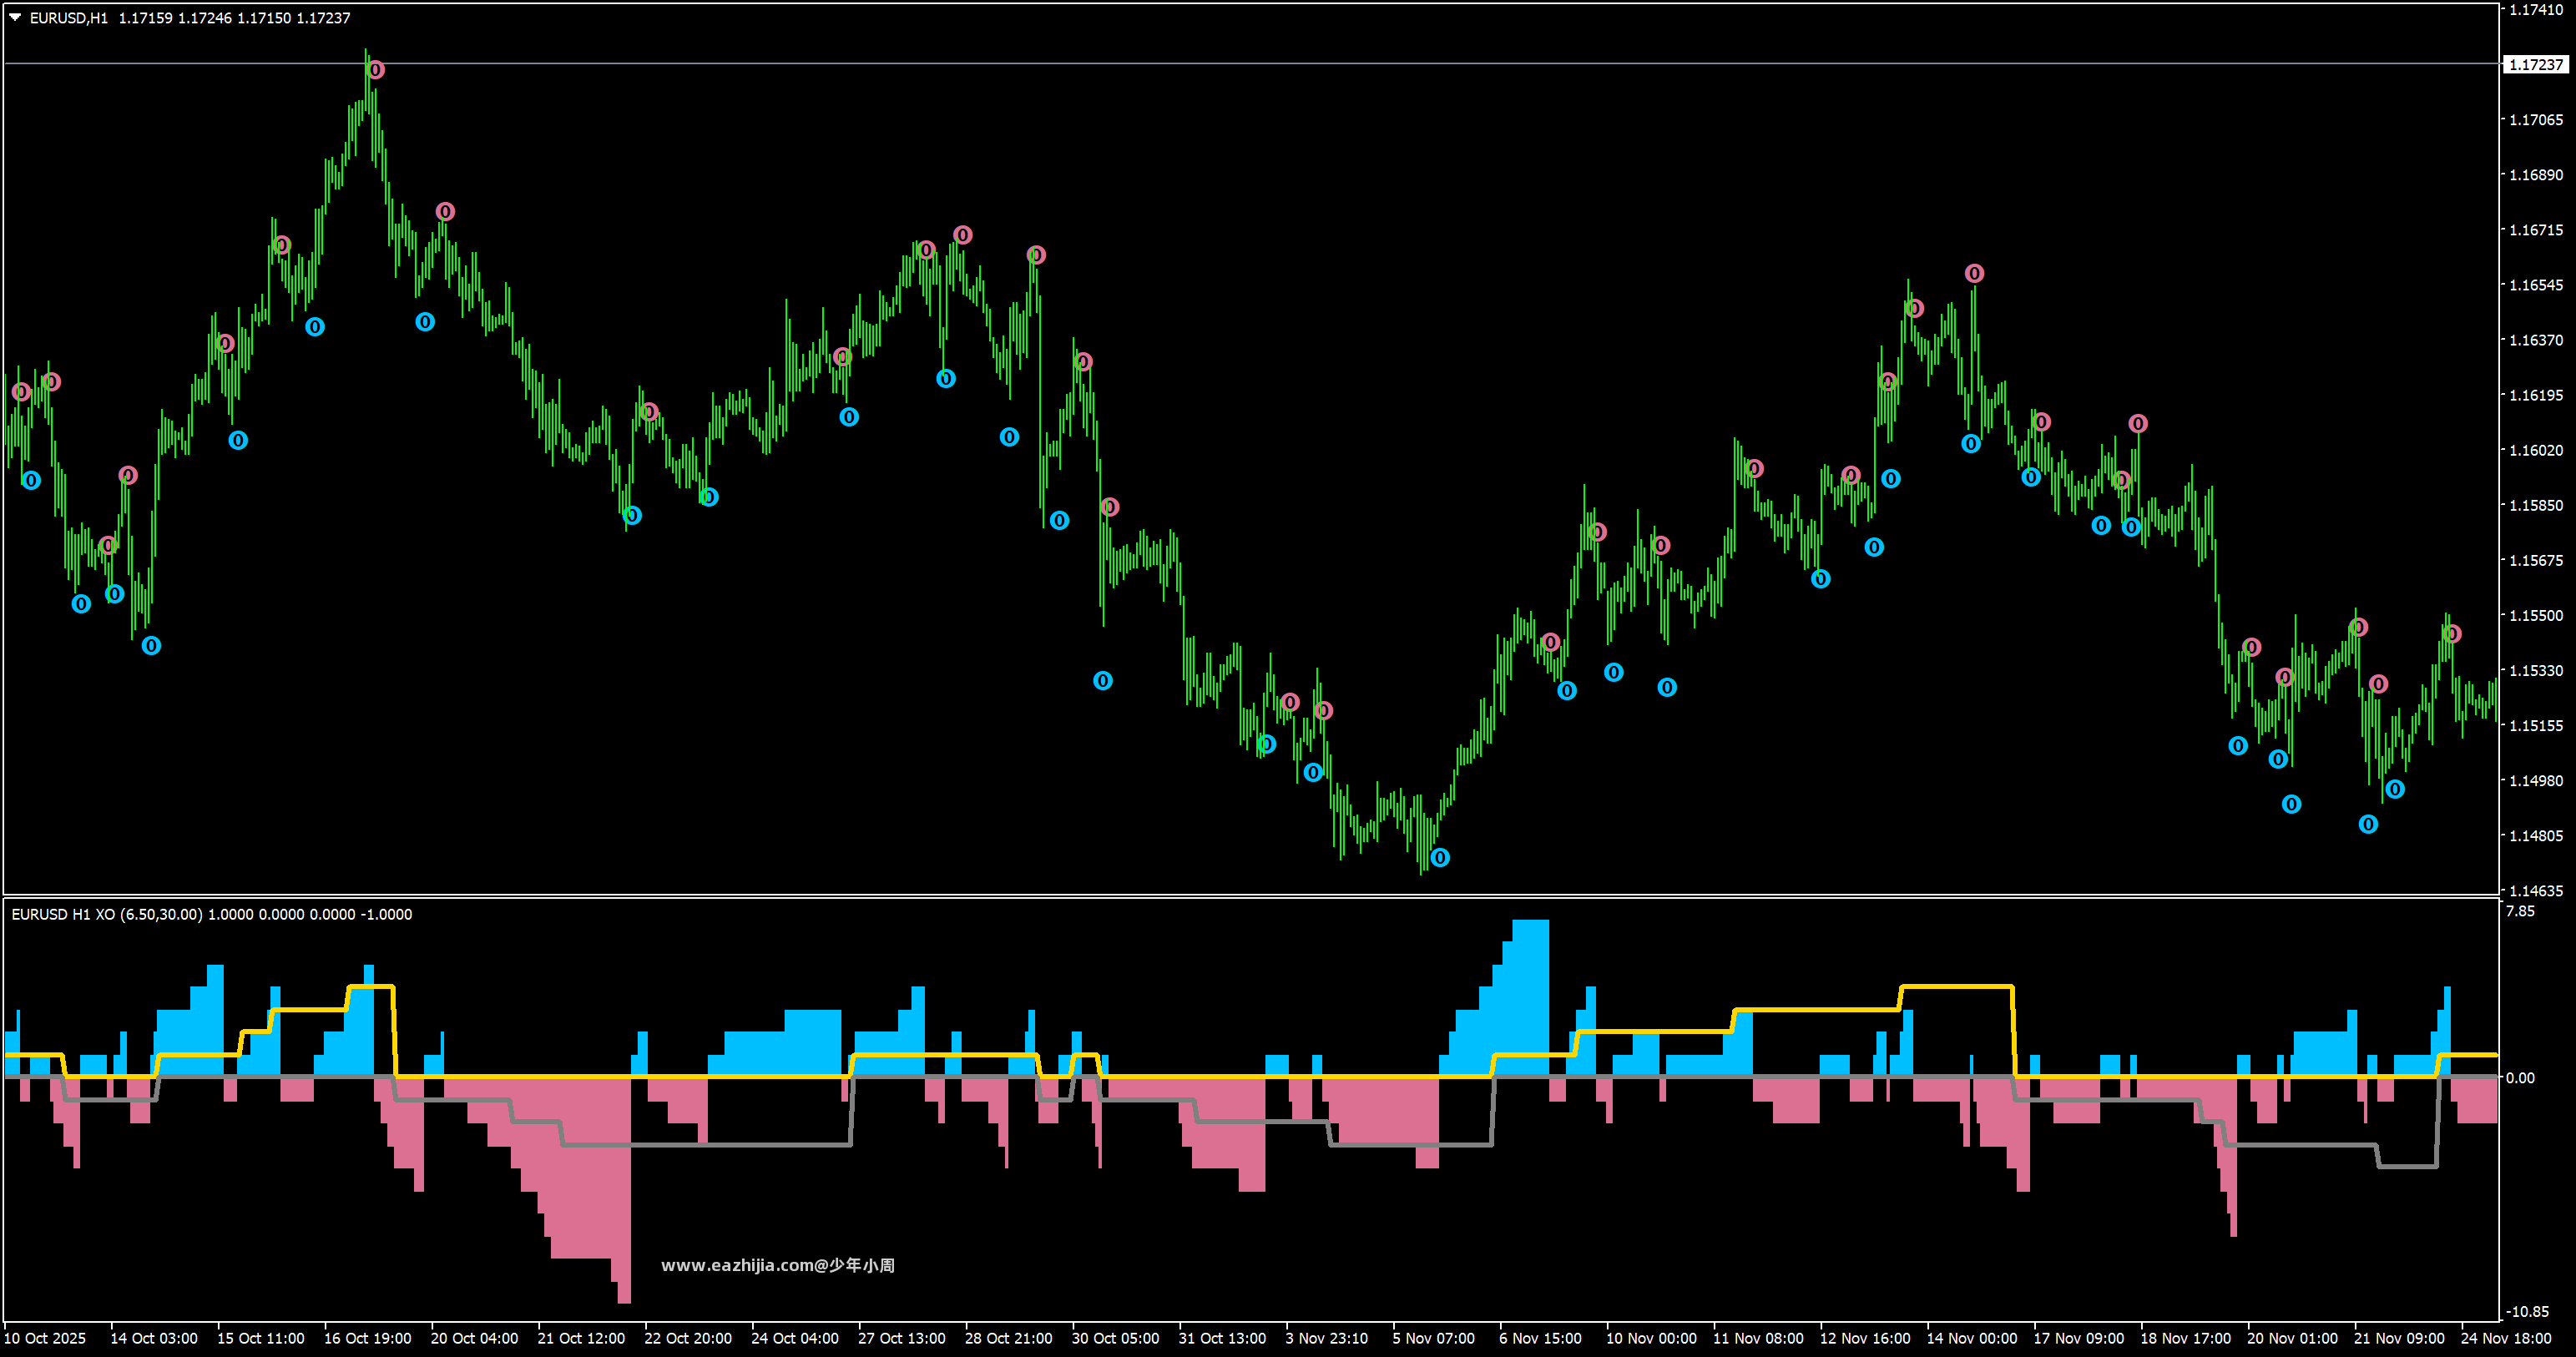Click time axis label 28 Oct 21:00
Image resolution: width=2576 pixels, height=1357 pixels.
click(1009, 1338)
